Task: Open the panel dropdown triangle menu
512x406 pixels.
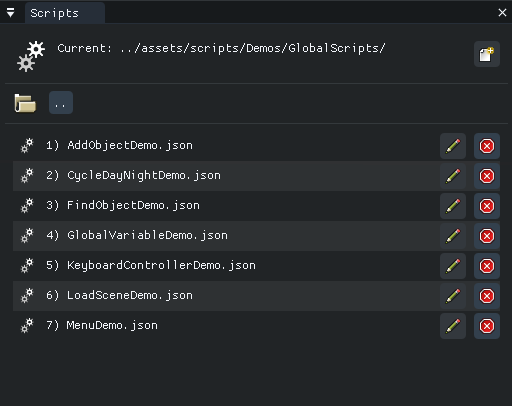Action: click(11, 13)
